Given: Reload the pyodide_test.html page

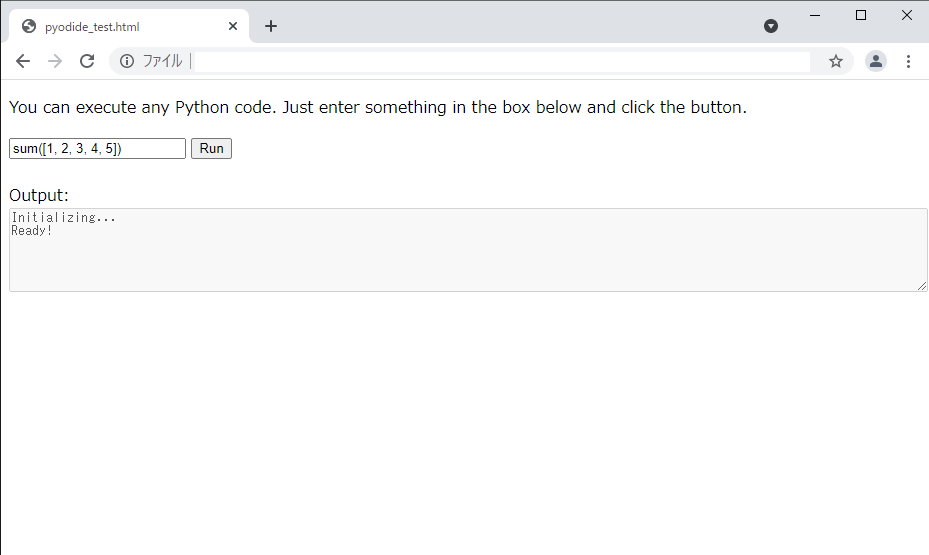Looking at the screenshot, I should (x=87, y=61).
